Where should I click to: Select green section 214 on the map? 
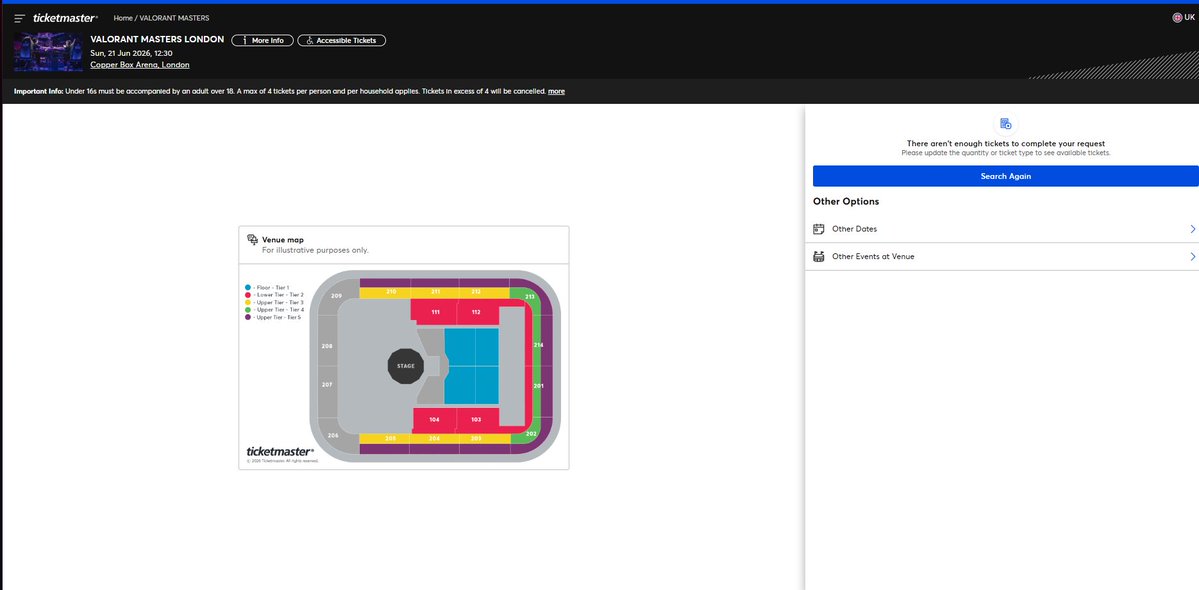coord(538,345)
